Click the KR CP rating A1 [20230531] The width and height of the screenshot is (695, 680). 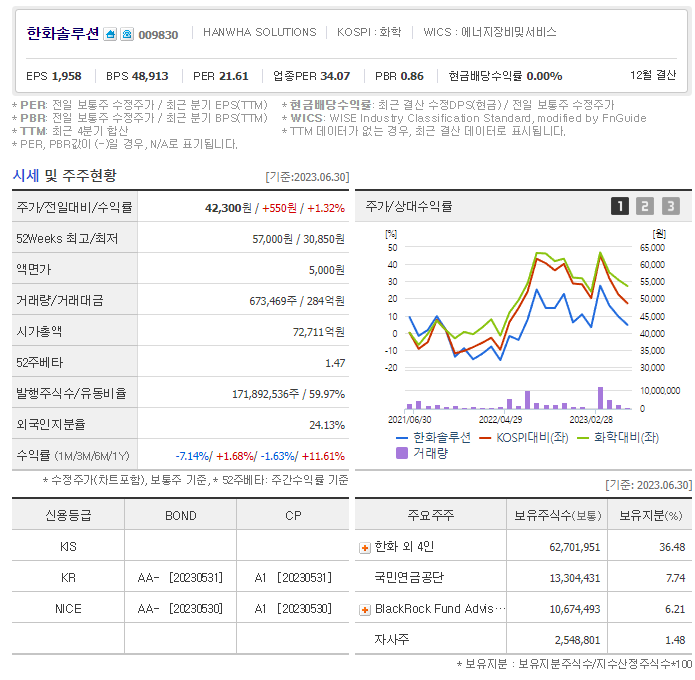click(x=293, y=578)
